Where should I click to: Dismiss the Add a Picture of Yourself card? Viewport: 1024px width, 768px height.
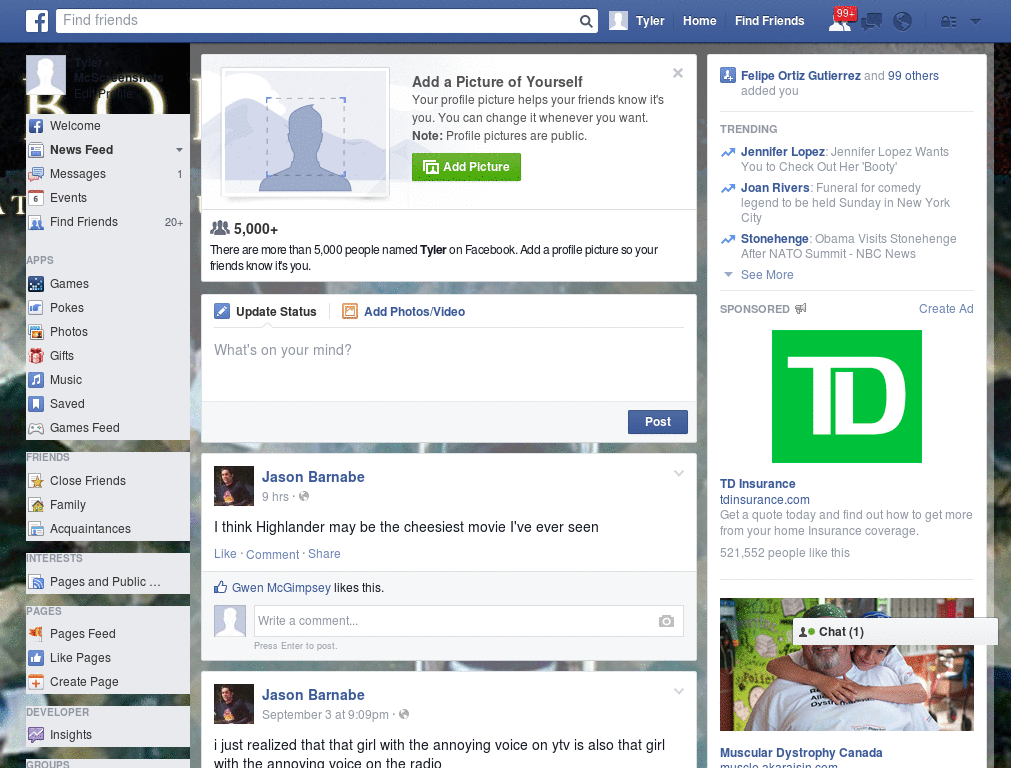click(678, 73)
